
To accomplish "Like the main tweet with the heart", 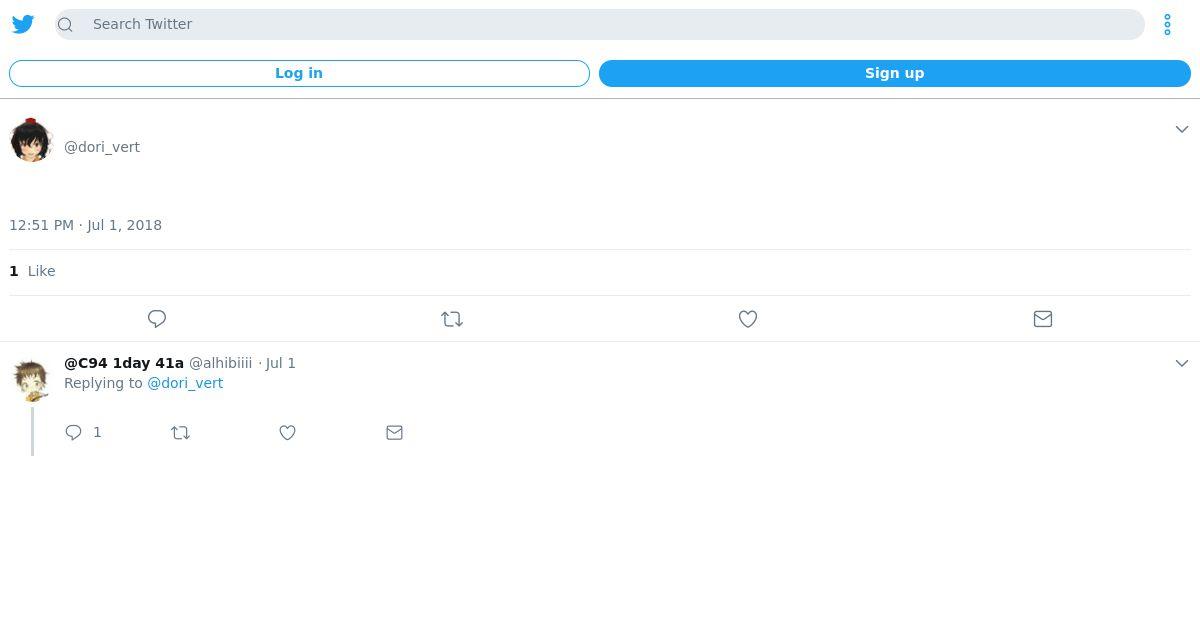I will [x=748, y=319].
